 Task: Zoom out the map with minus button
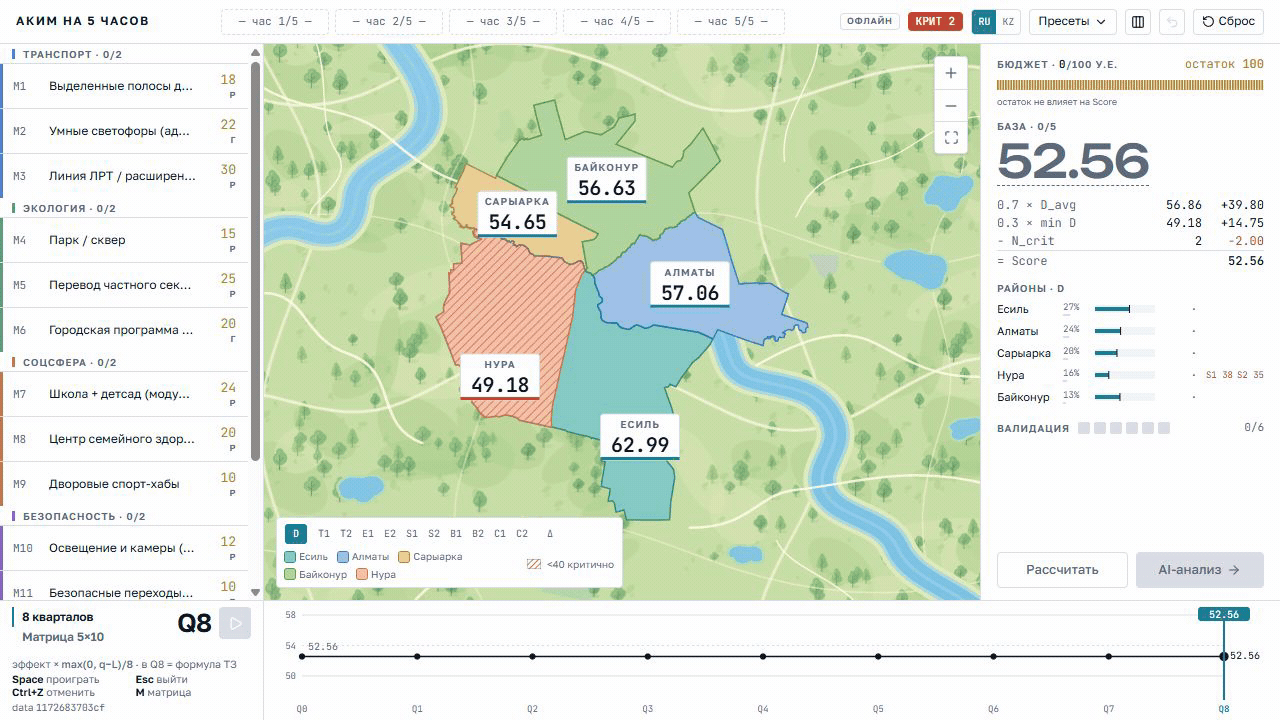tap(950, 106)
